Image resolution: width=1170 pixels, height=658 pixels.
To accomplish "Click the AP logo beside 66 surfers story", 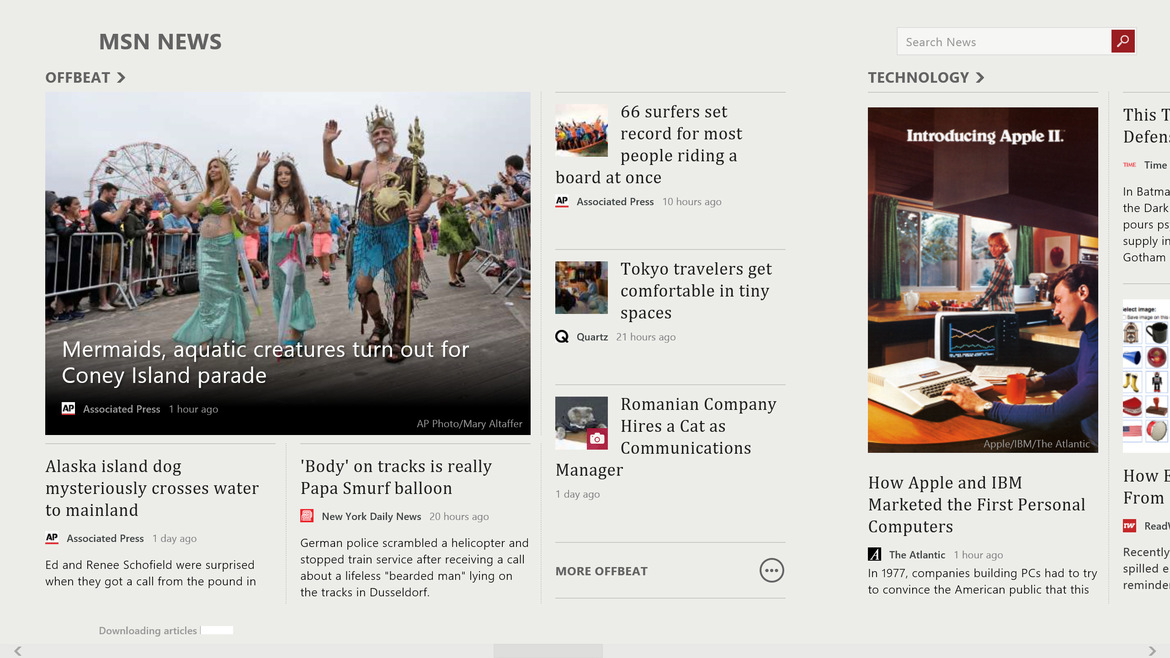I will coord(562,201).
